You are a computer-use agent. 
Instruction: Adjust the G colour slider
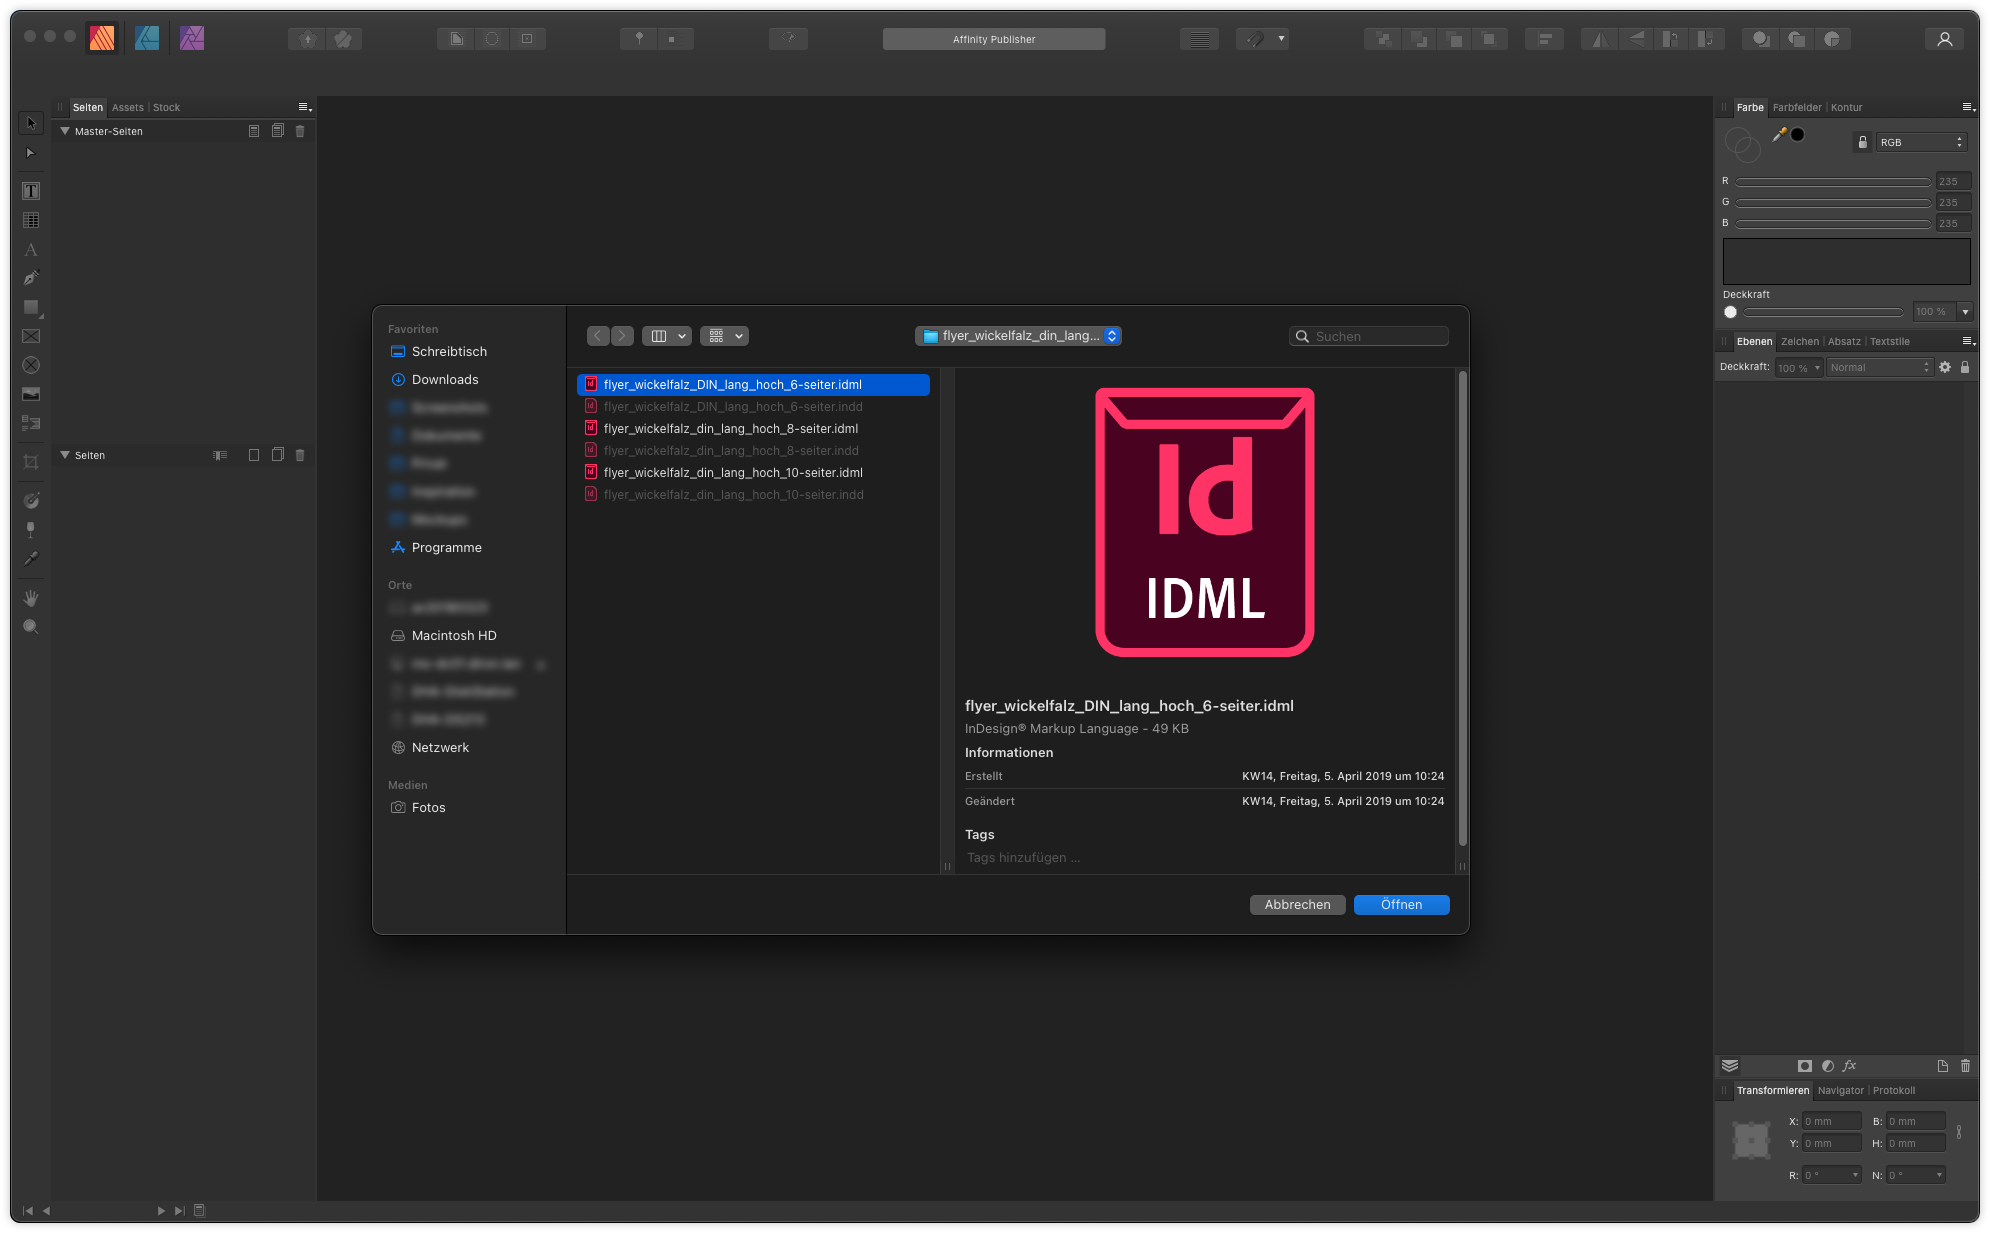1833,202
